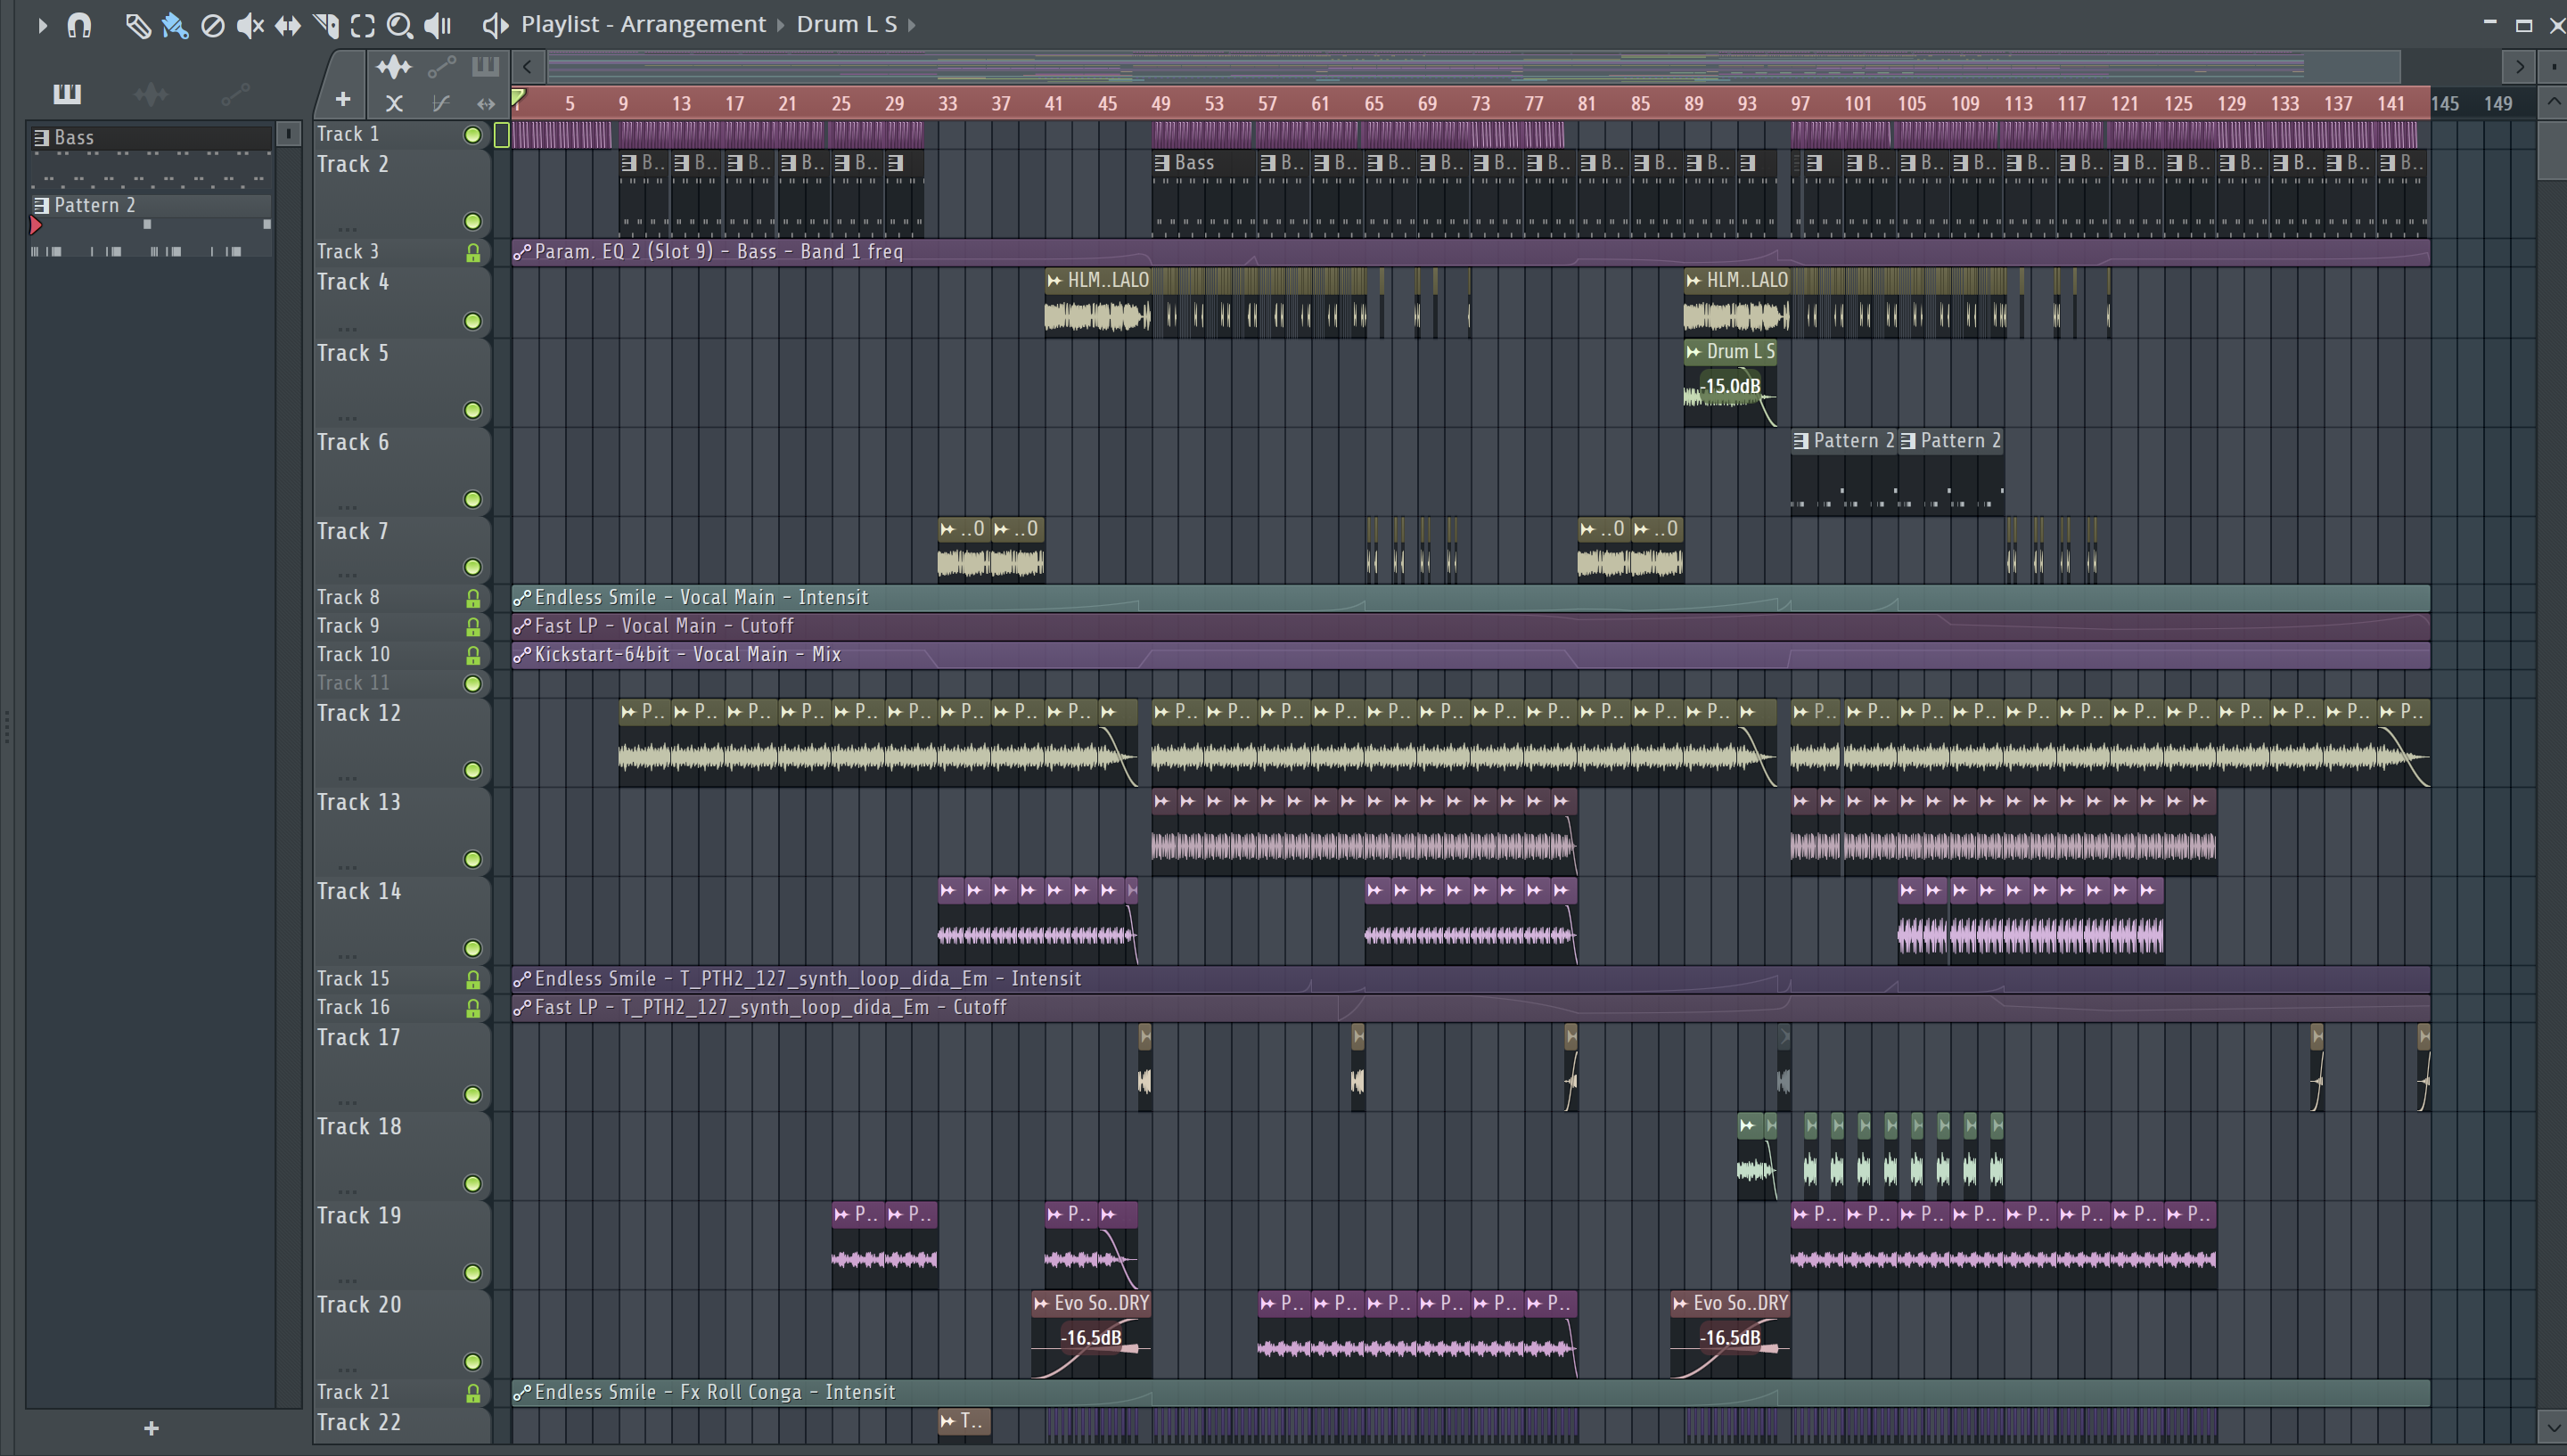Open the Drum L S clip dropdown

click(912, 25)
